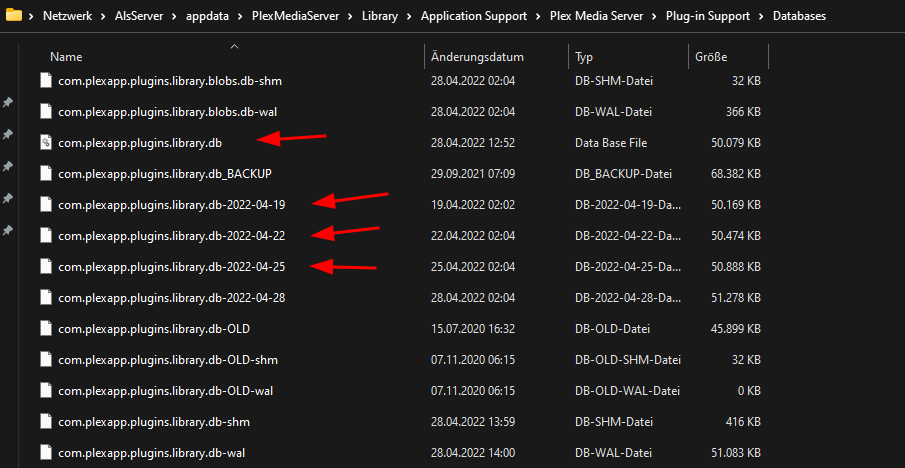Click file icon of library.db-OLD
905x468 pixels.
click(46, 329)
